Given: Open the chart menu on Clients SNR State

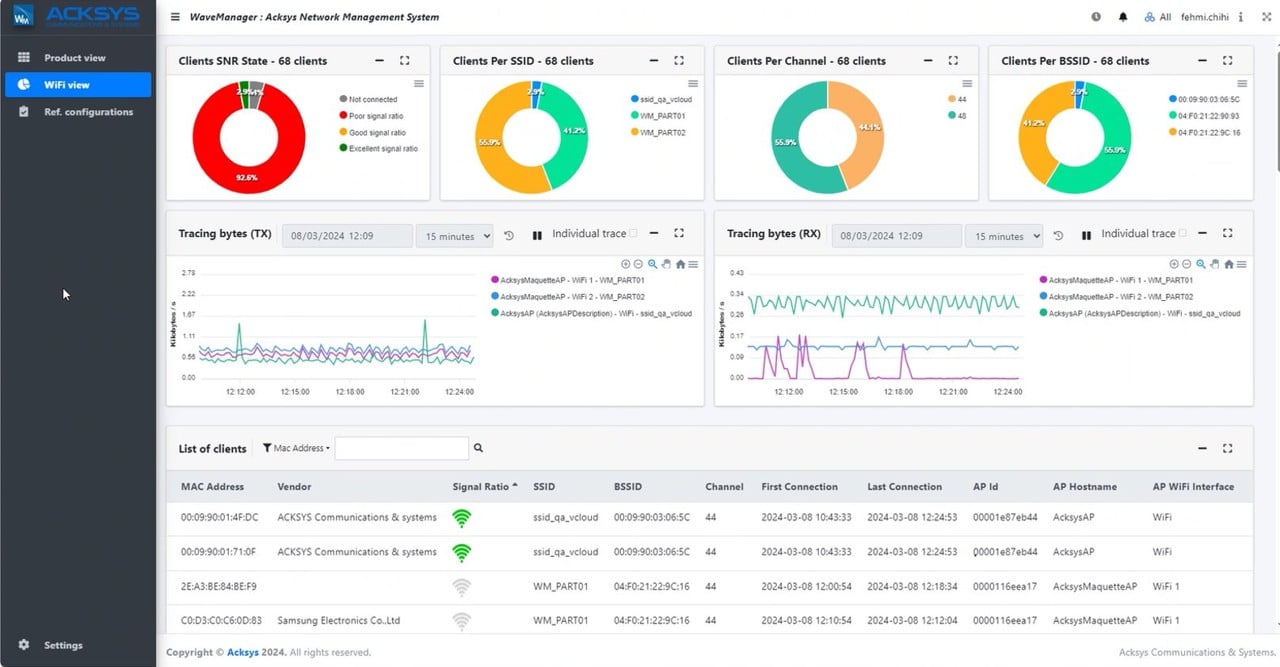Looking at the screenshot, I should tap(419, 84).
